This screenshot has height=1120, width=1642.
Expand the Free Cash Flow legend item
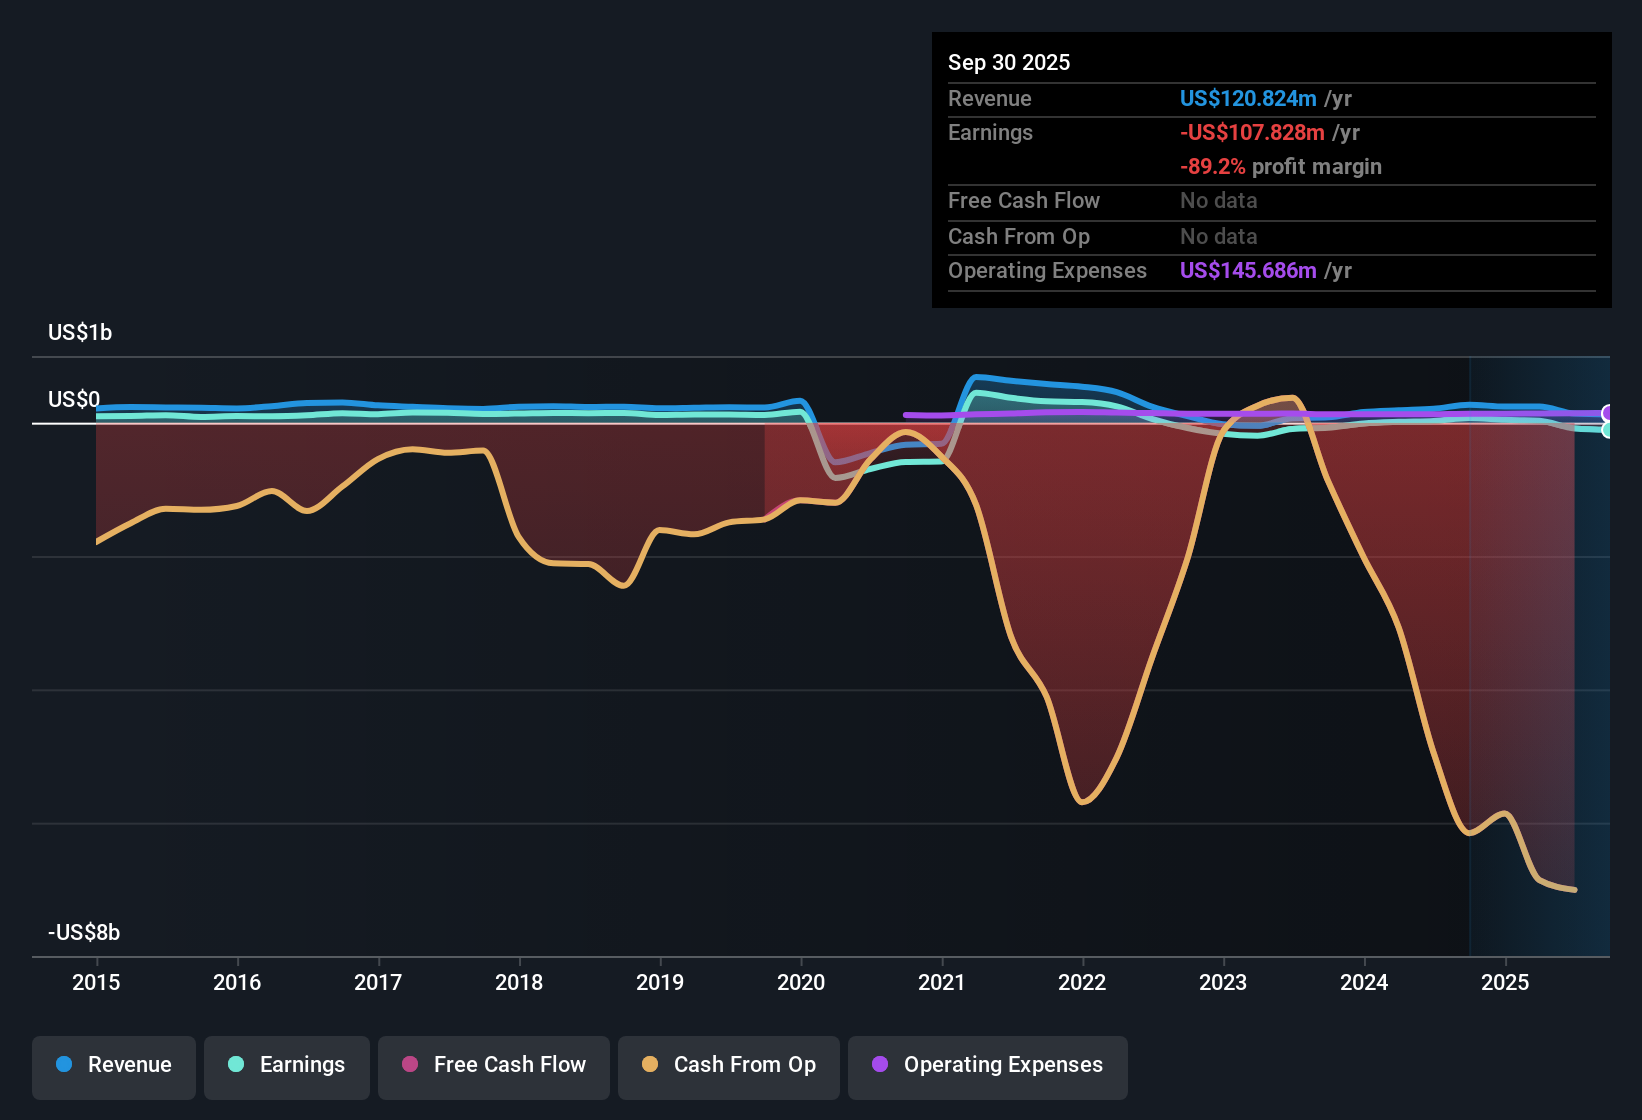coord(493,1065)
